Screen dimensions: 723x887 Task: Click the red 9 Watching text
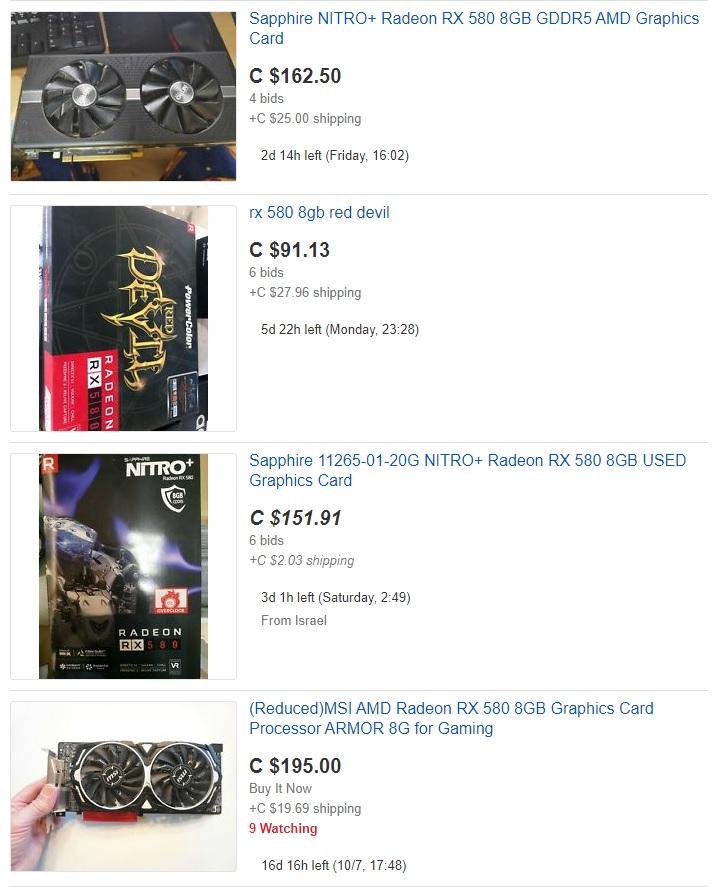click(x=283, y=829)
